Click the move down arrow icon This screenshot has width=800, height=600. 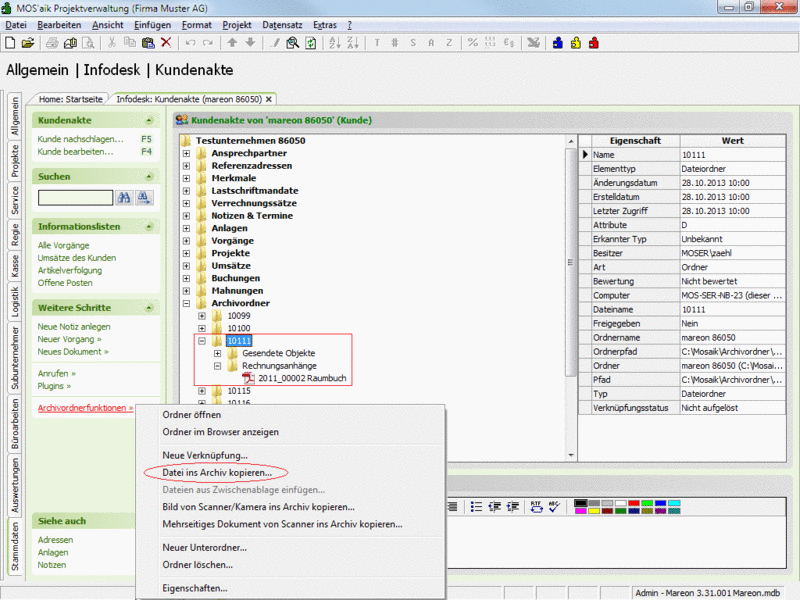point(250,42)
